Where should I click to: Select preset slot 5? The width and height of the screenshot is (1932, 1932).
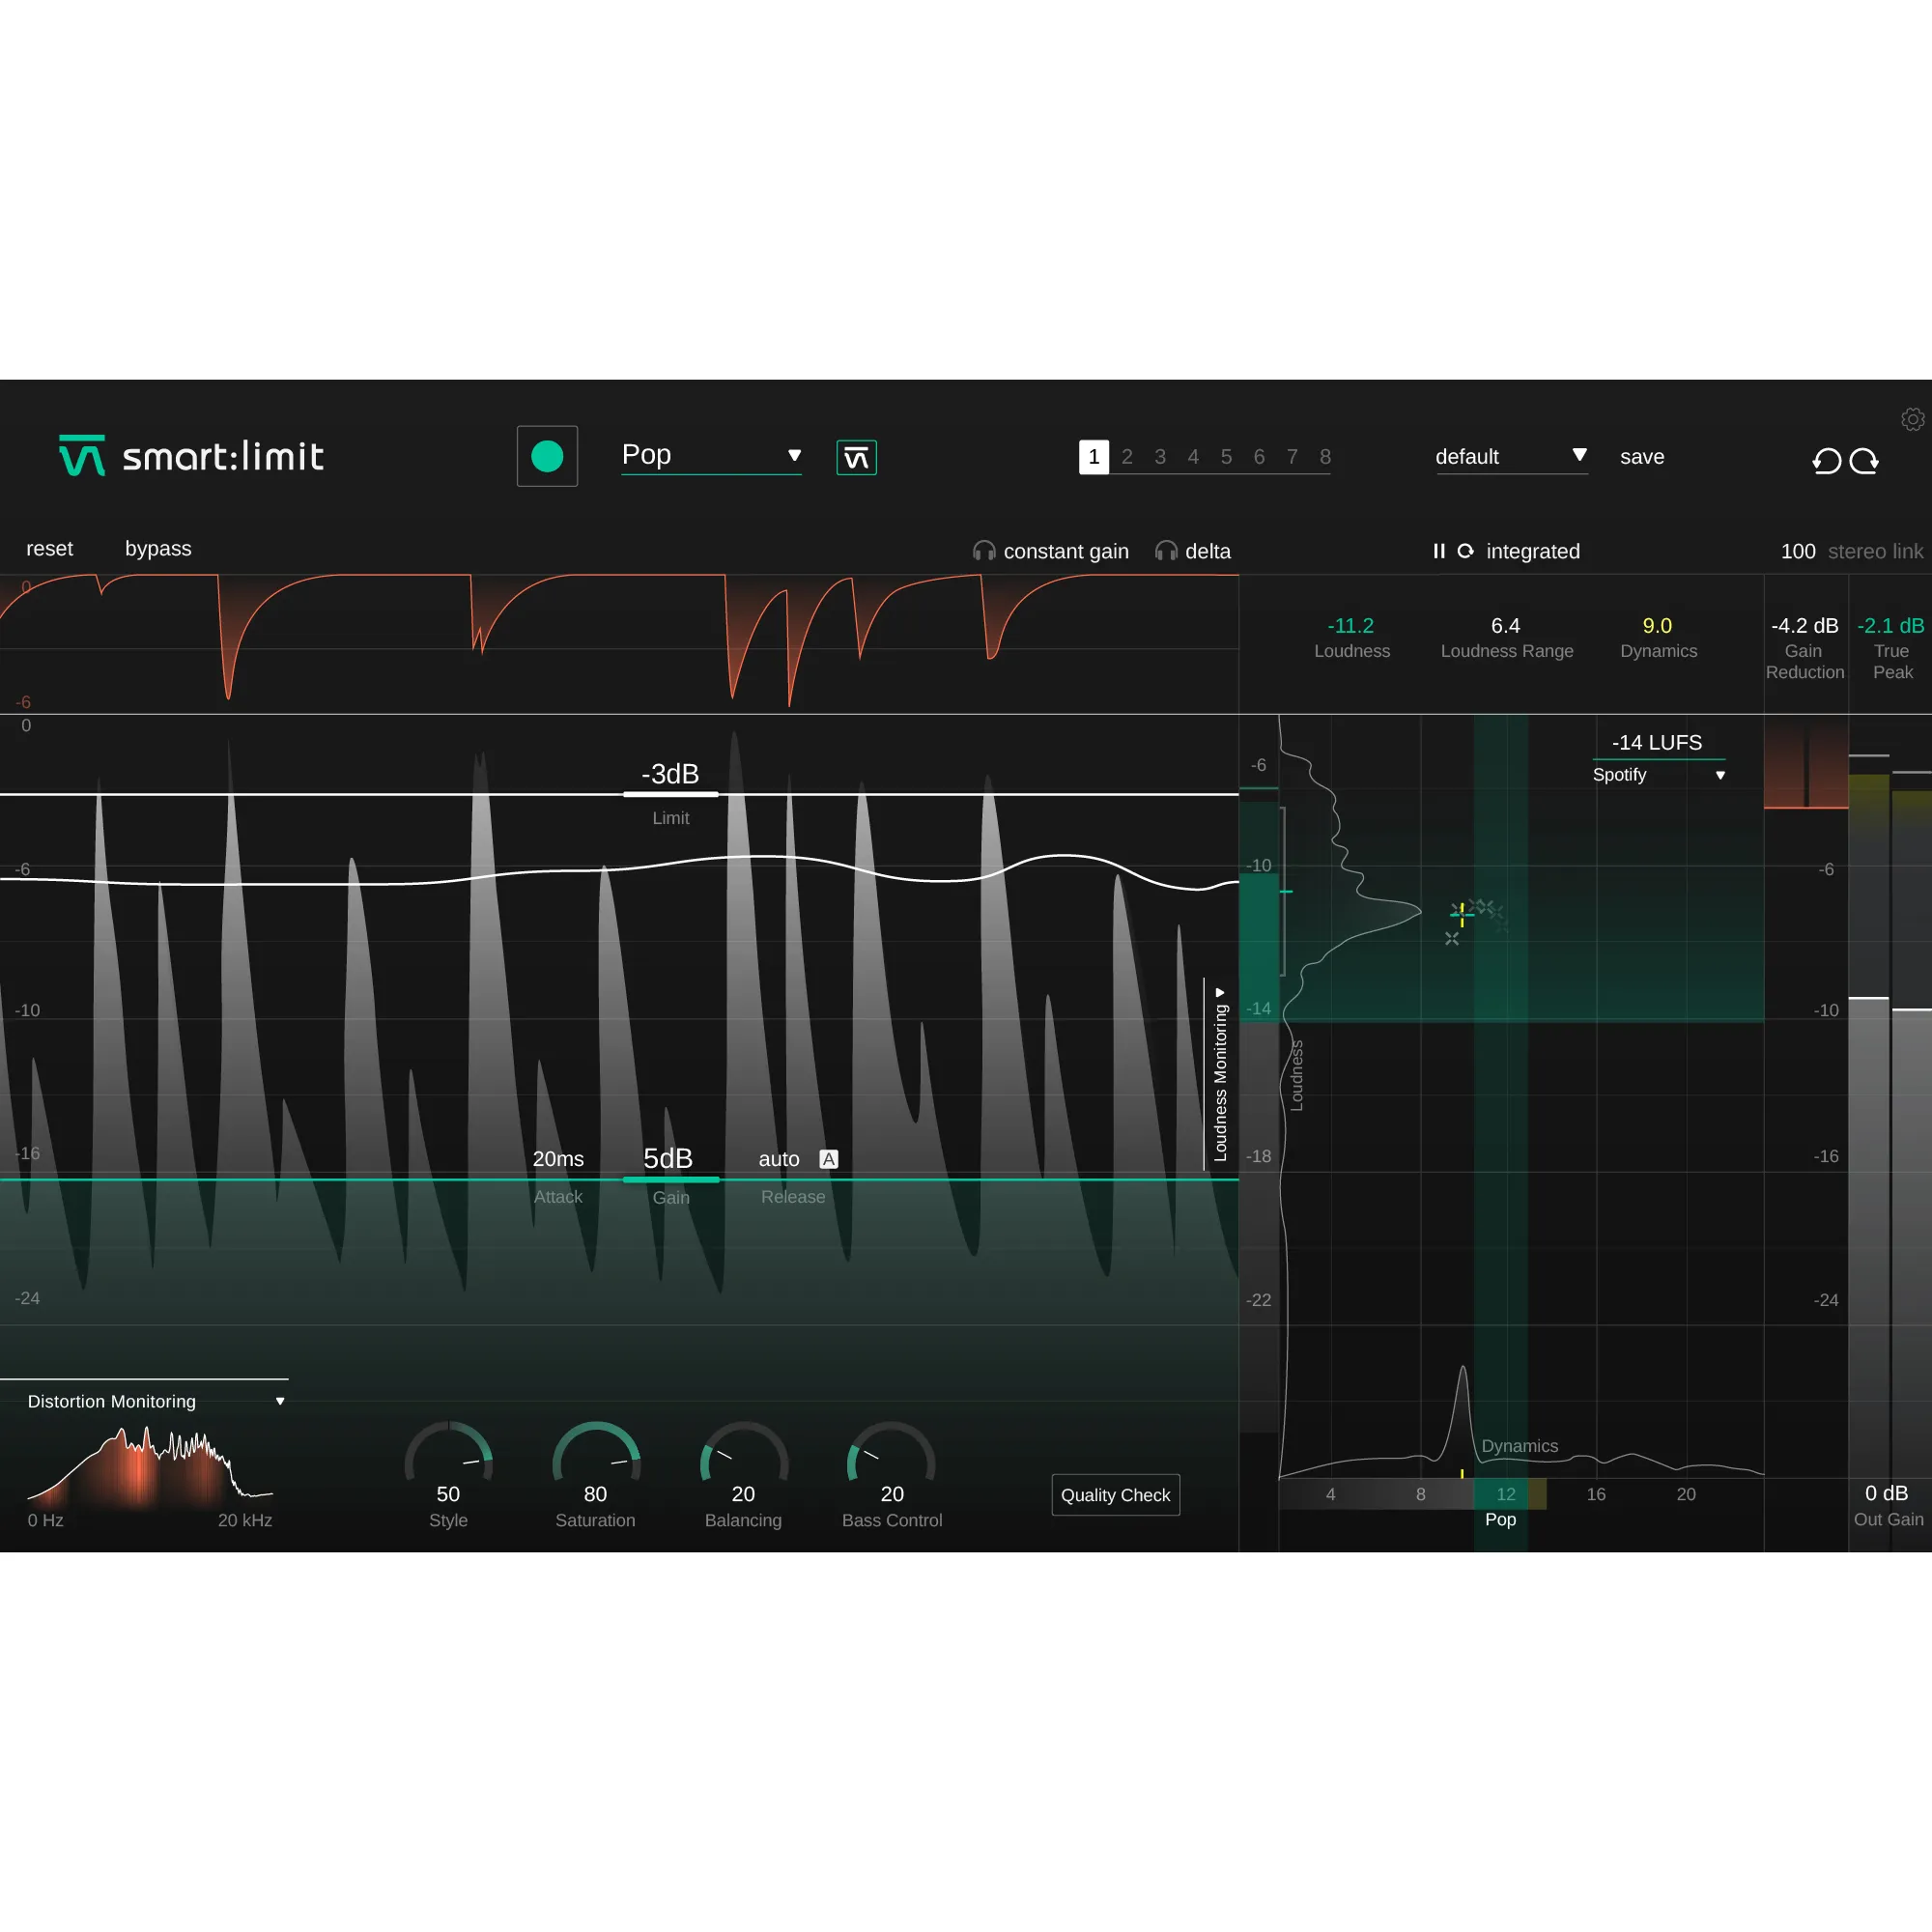1226,456
